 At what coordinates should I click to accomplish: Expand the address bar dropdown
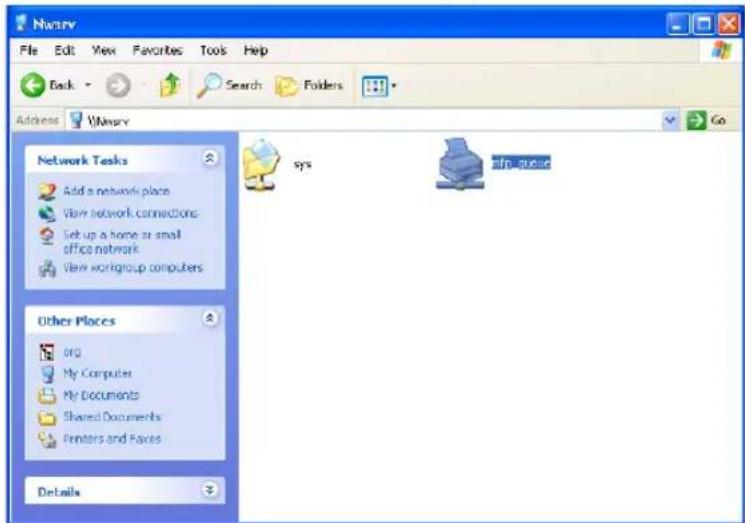[x=670, y=120]
